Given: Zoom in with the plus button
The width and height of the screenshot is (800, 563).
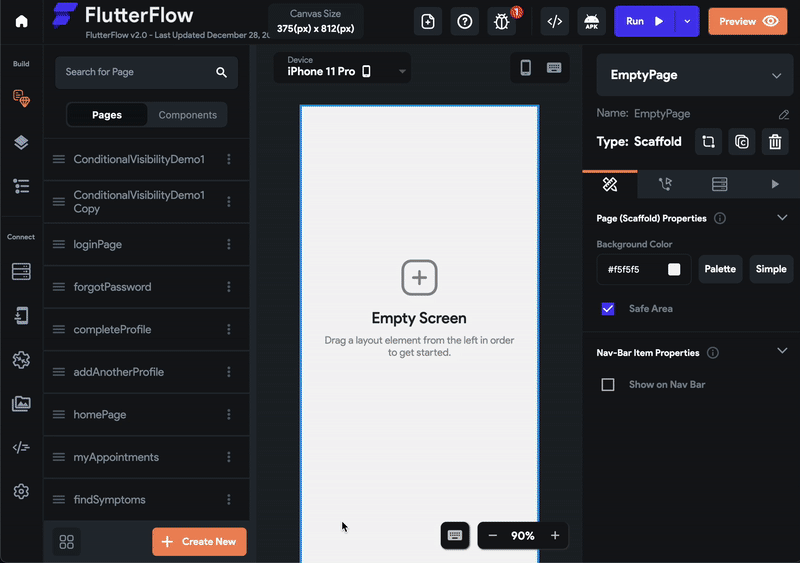Looking at the screenshot, I should point(555,535).
